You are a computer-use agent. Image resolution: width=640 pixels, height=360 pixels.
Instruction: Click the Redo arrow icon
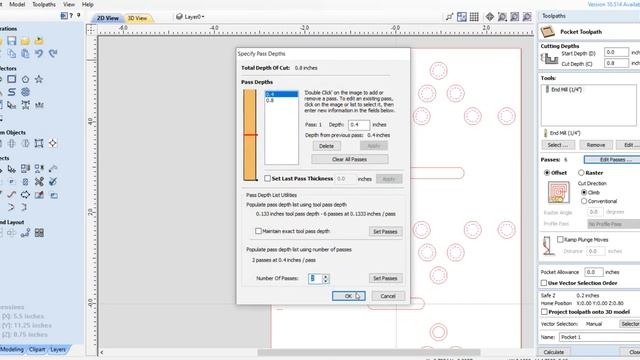pos(53,53)
